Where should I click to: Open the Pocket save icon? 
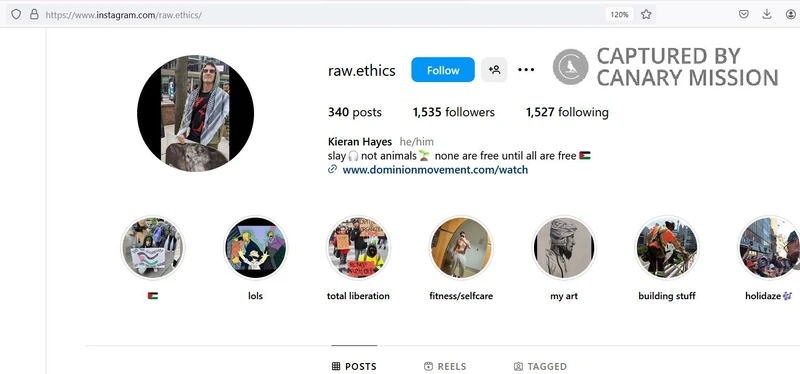click(744, 14)
